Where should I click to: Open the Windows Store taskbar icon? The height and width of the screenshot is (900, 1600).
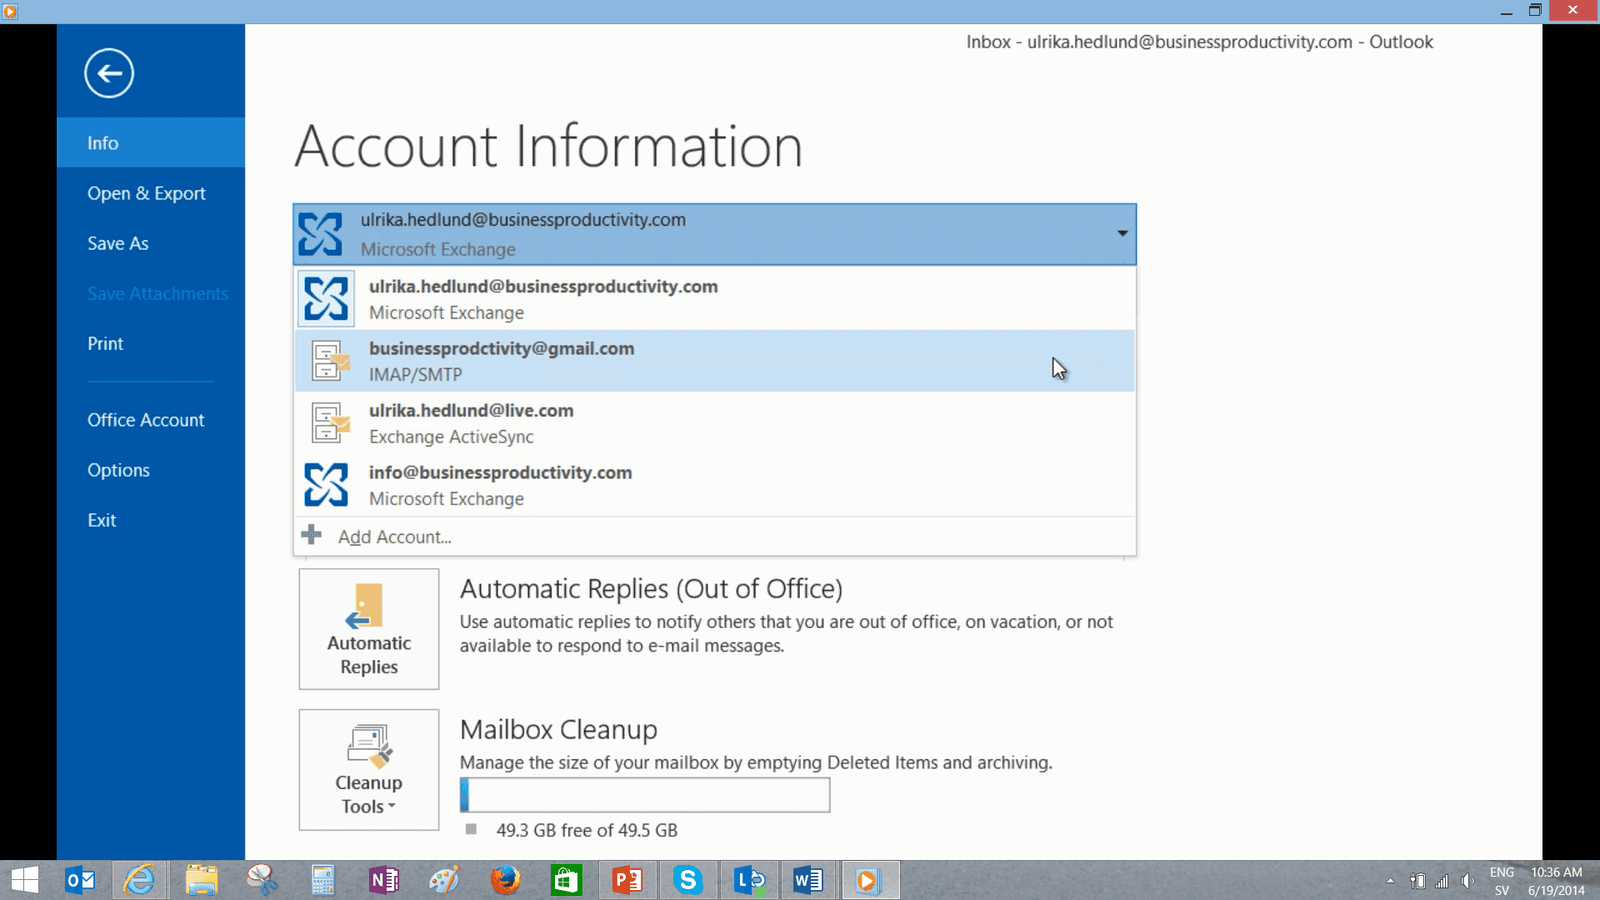click(x=566, y=880)
